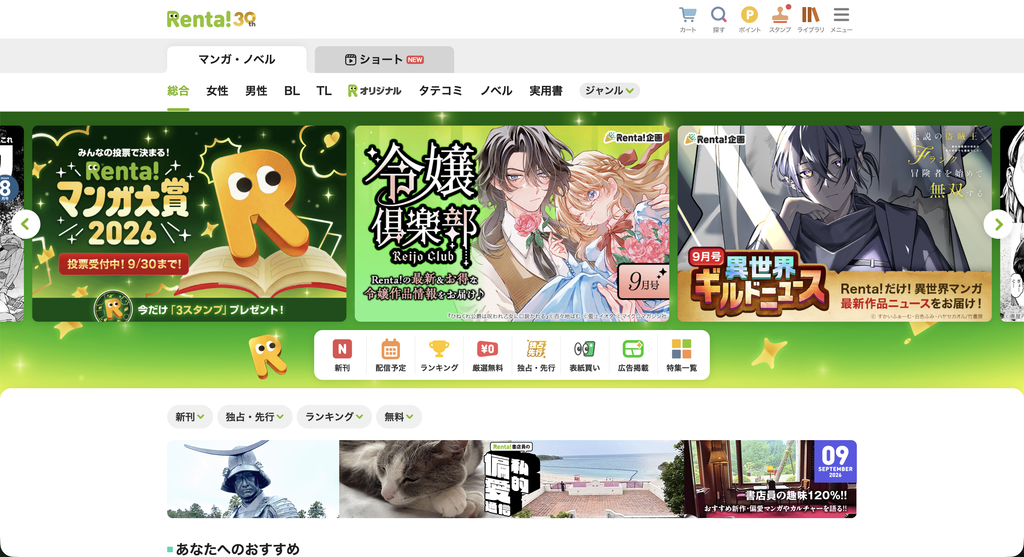This screenshot has height=557, width=1024.
Task: Select タテコミ category
Action: click(x=440, y=91)
